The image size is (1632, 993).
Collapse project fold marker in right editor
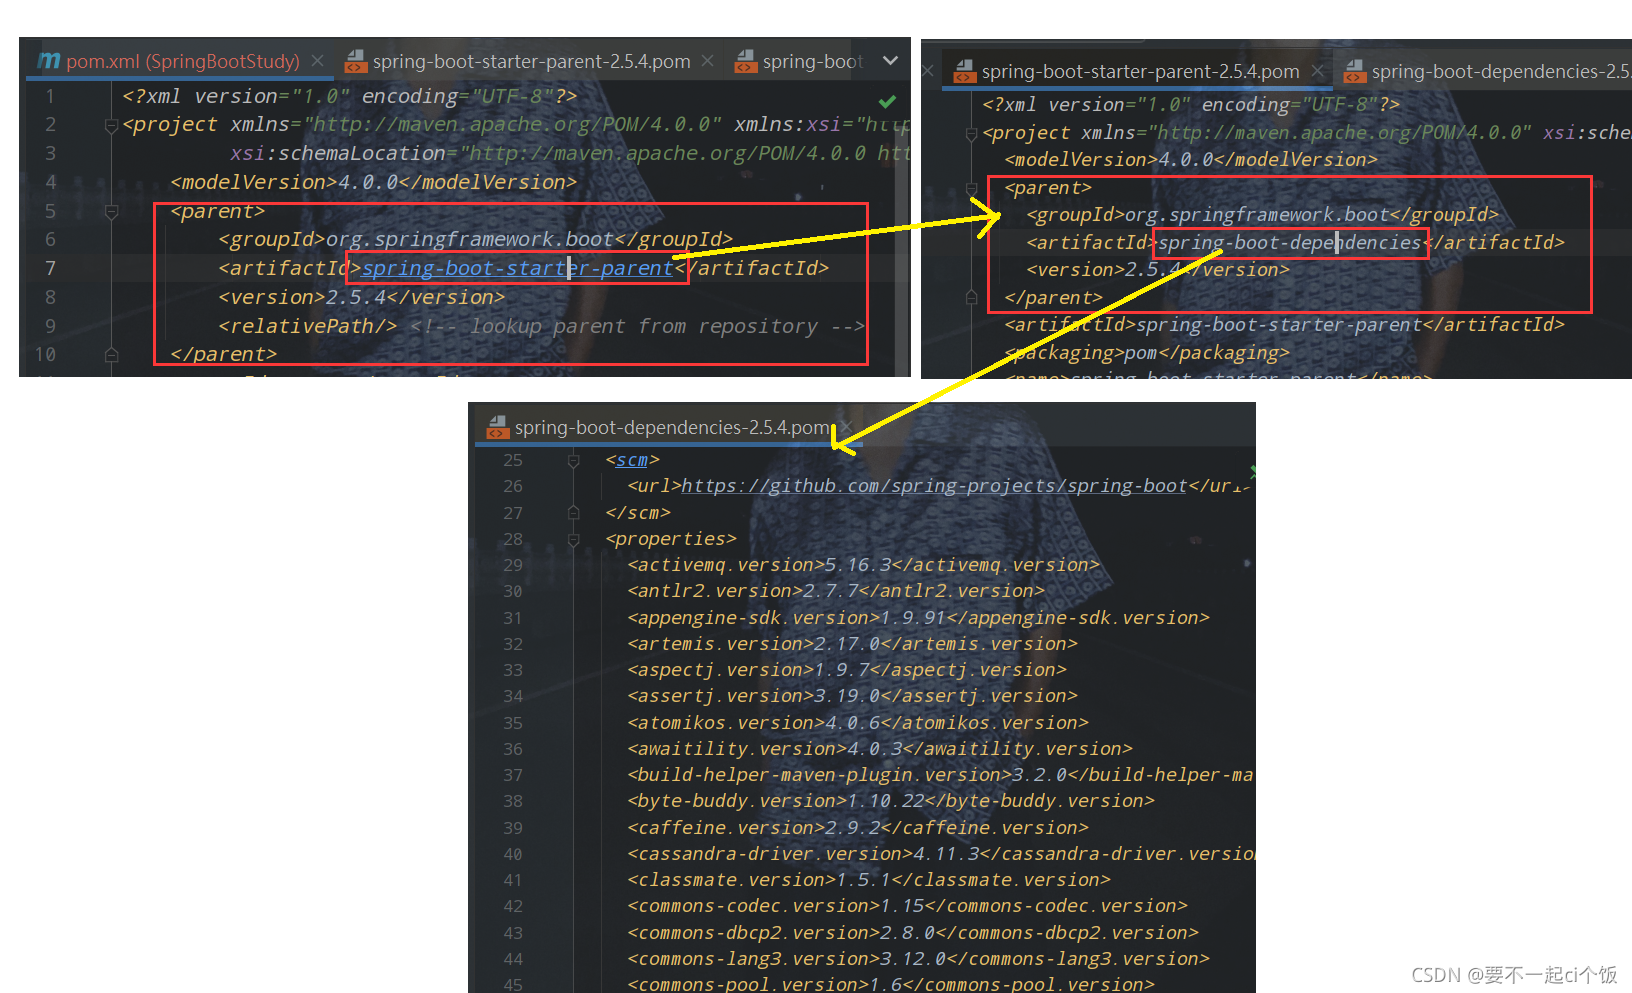pyautogui.click(x=971, y=133)
